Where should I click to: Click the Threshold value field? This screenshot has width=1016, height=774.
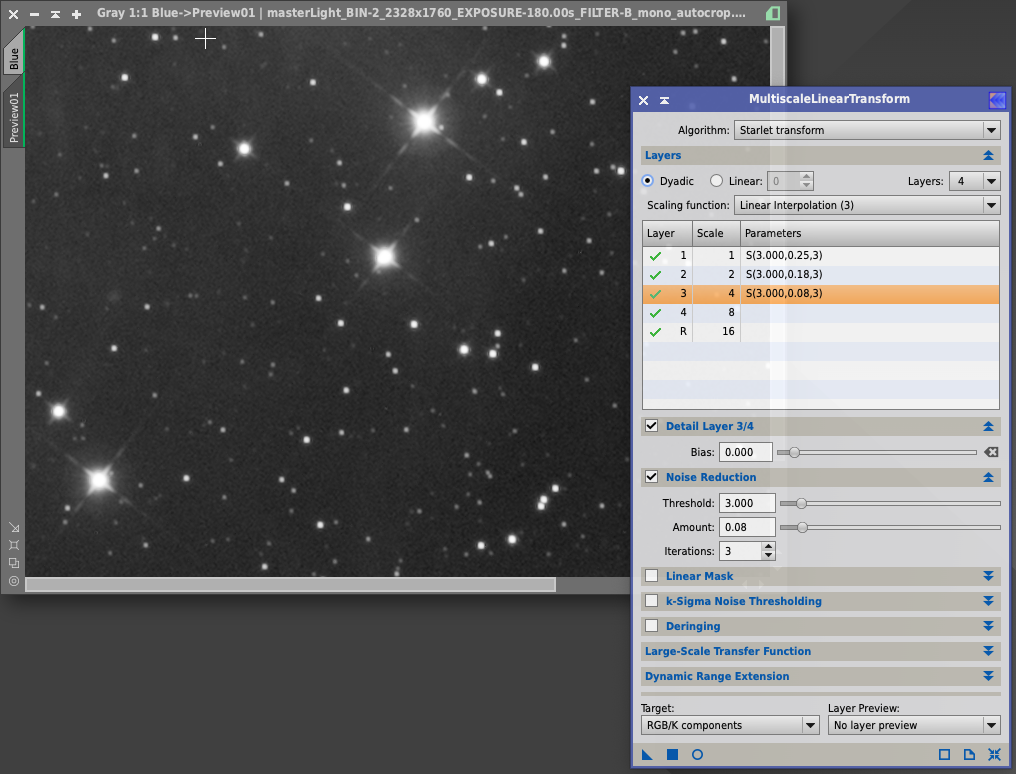pyautogui.click(x=747, y=503)
